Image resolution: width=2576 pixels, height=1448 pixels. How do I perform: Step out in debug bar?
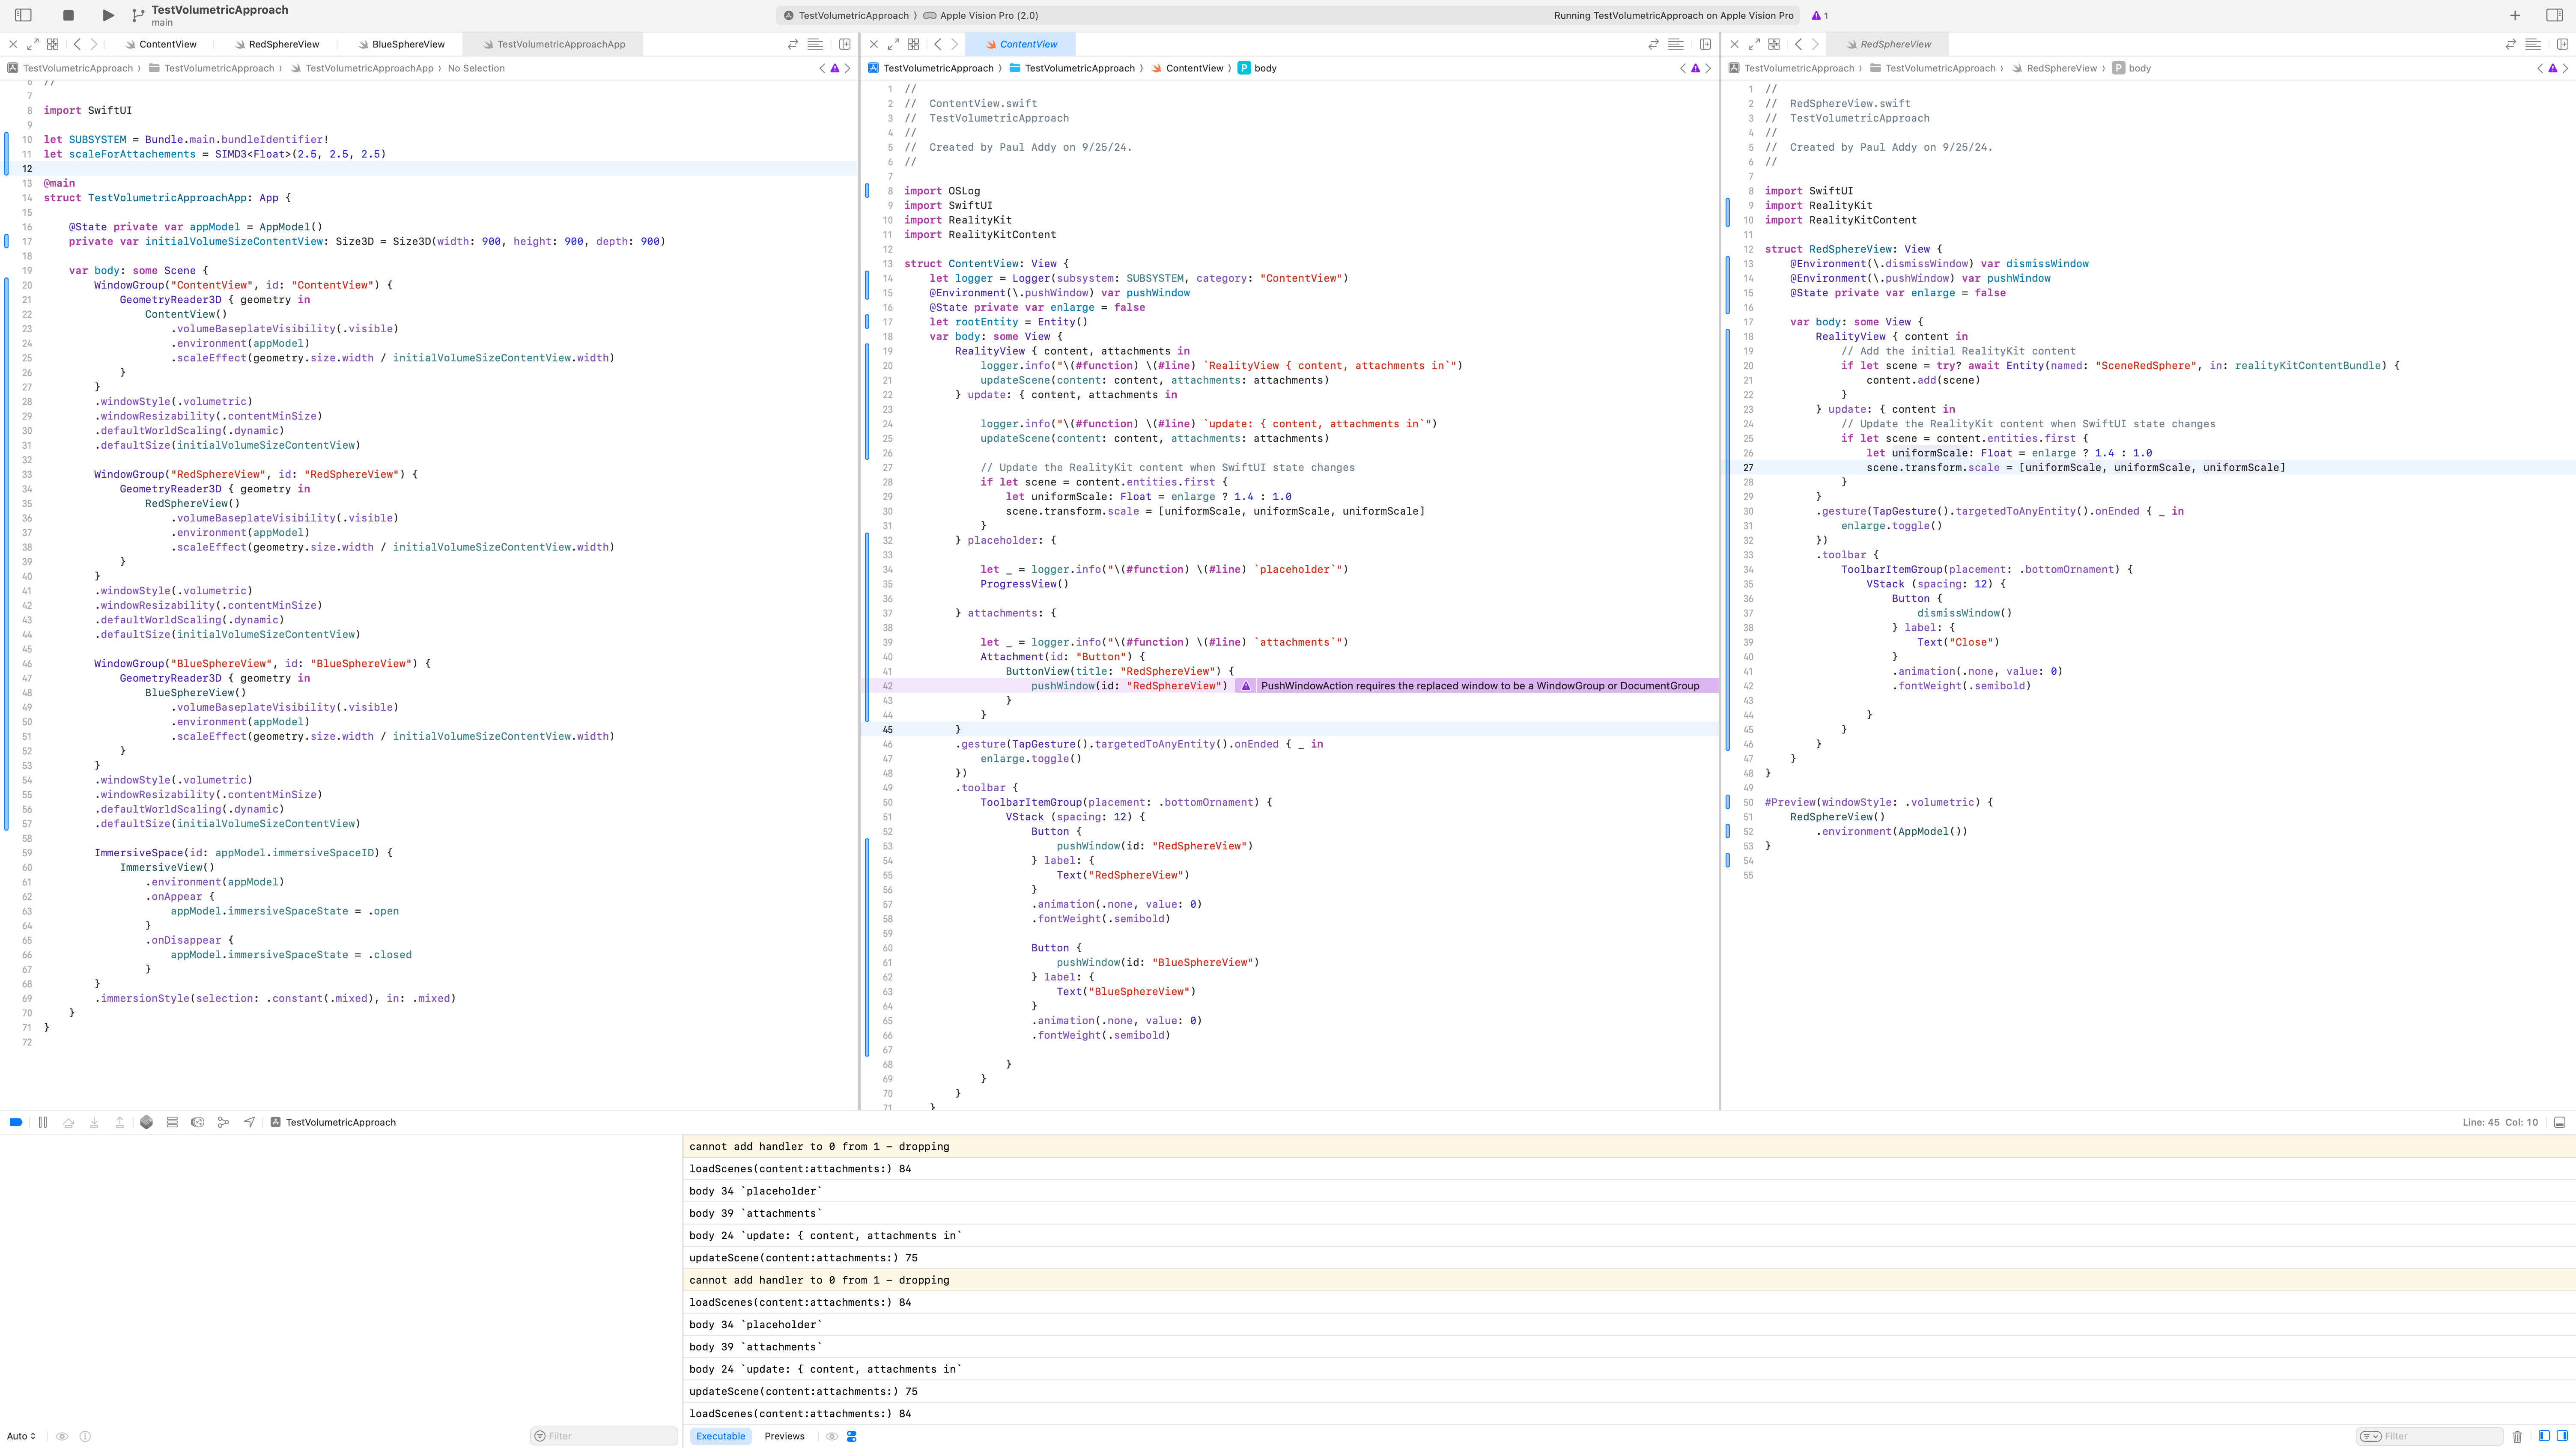click(120, 1122)
